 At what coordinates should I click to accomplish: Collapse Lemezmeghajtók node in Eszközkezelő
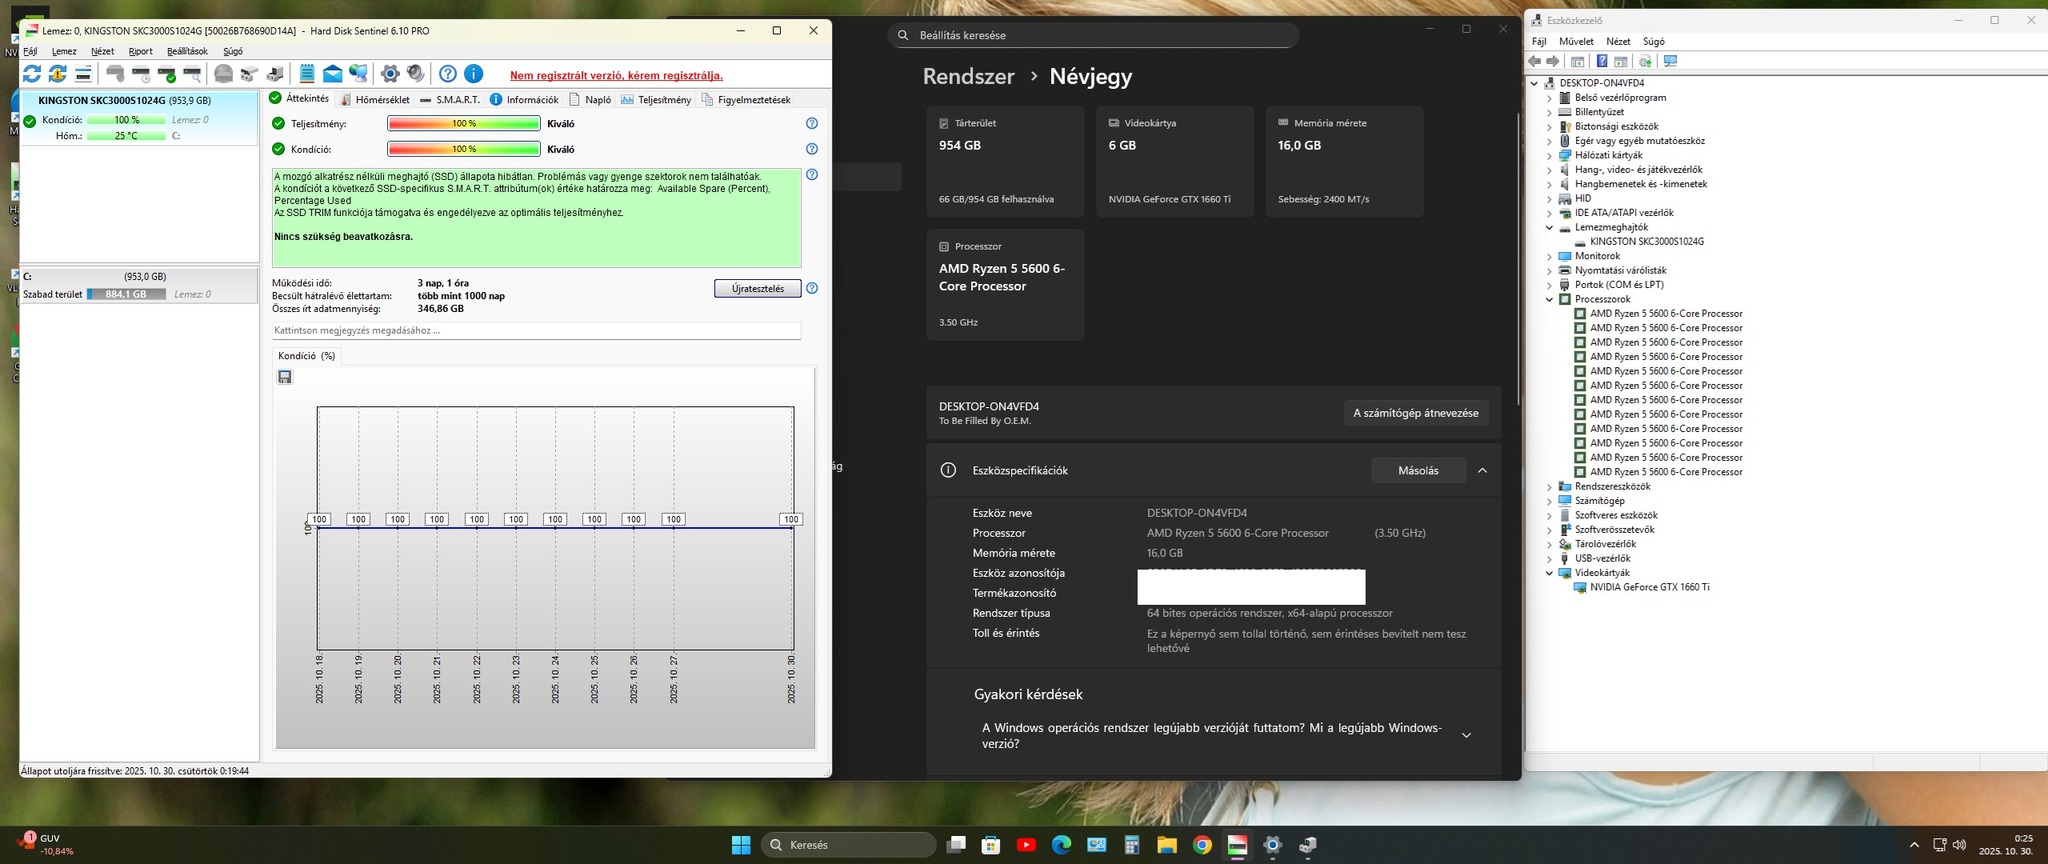1550,227
